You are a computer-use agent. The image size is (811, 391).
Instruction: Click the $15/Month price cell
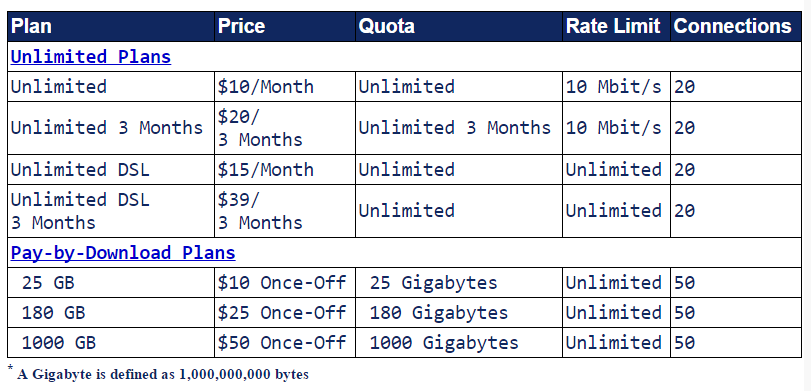(x=284, y=170)
